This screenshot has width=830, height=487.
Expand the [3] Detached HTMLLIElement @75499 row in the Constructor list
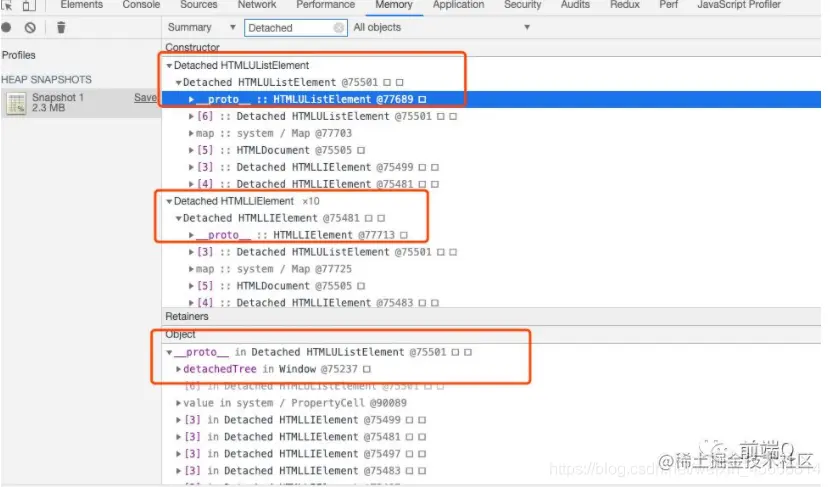tap(191, 167)
